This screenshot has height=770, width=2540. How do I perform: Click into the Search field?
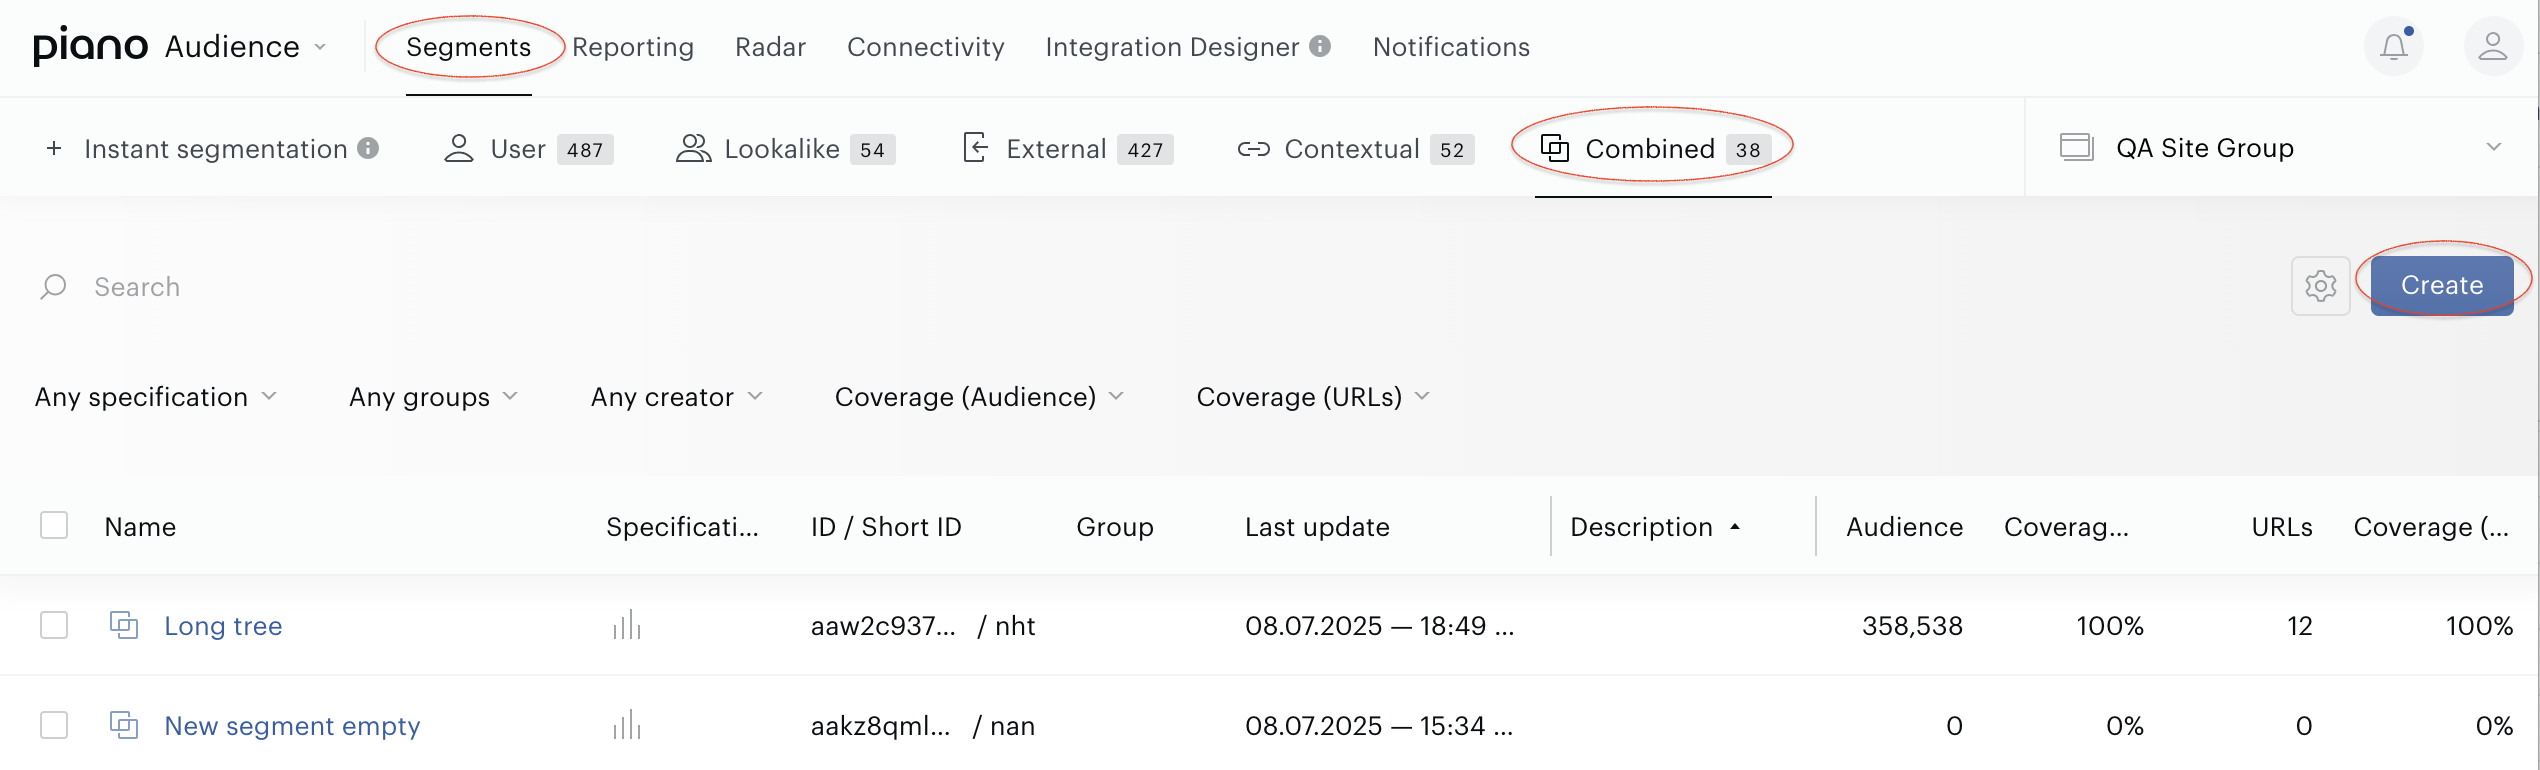[1150, 287]
